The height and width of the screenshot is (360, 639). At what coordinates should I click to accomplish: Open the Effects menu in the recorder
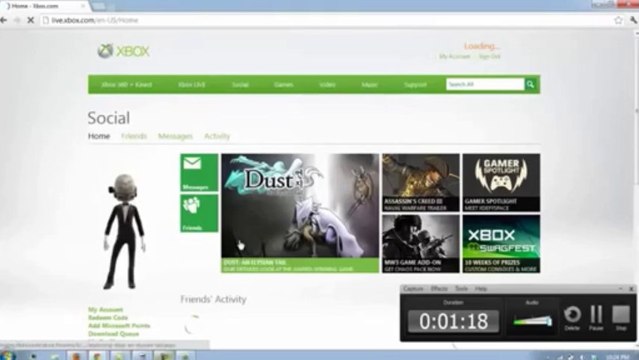click(x=439, y=289)
